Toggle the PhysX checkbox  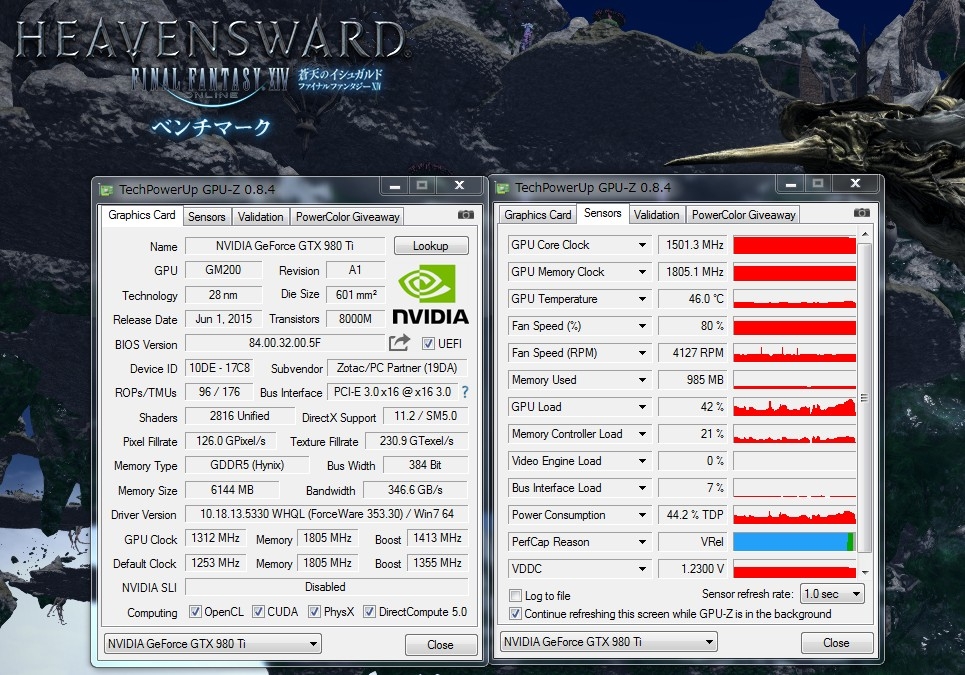point(314,612)
